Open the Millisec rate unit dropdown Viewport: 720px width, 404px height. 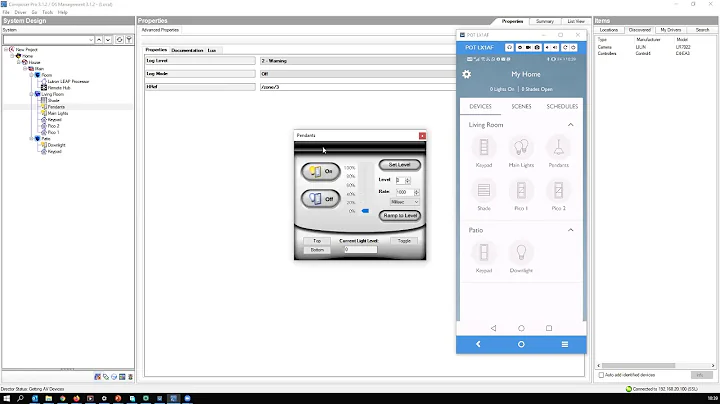pyautogui.click(x=405, y=202)
